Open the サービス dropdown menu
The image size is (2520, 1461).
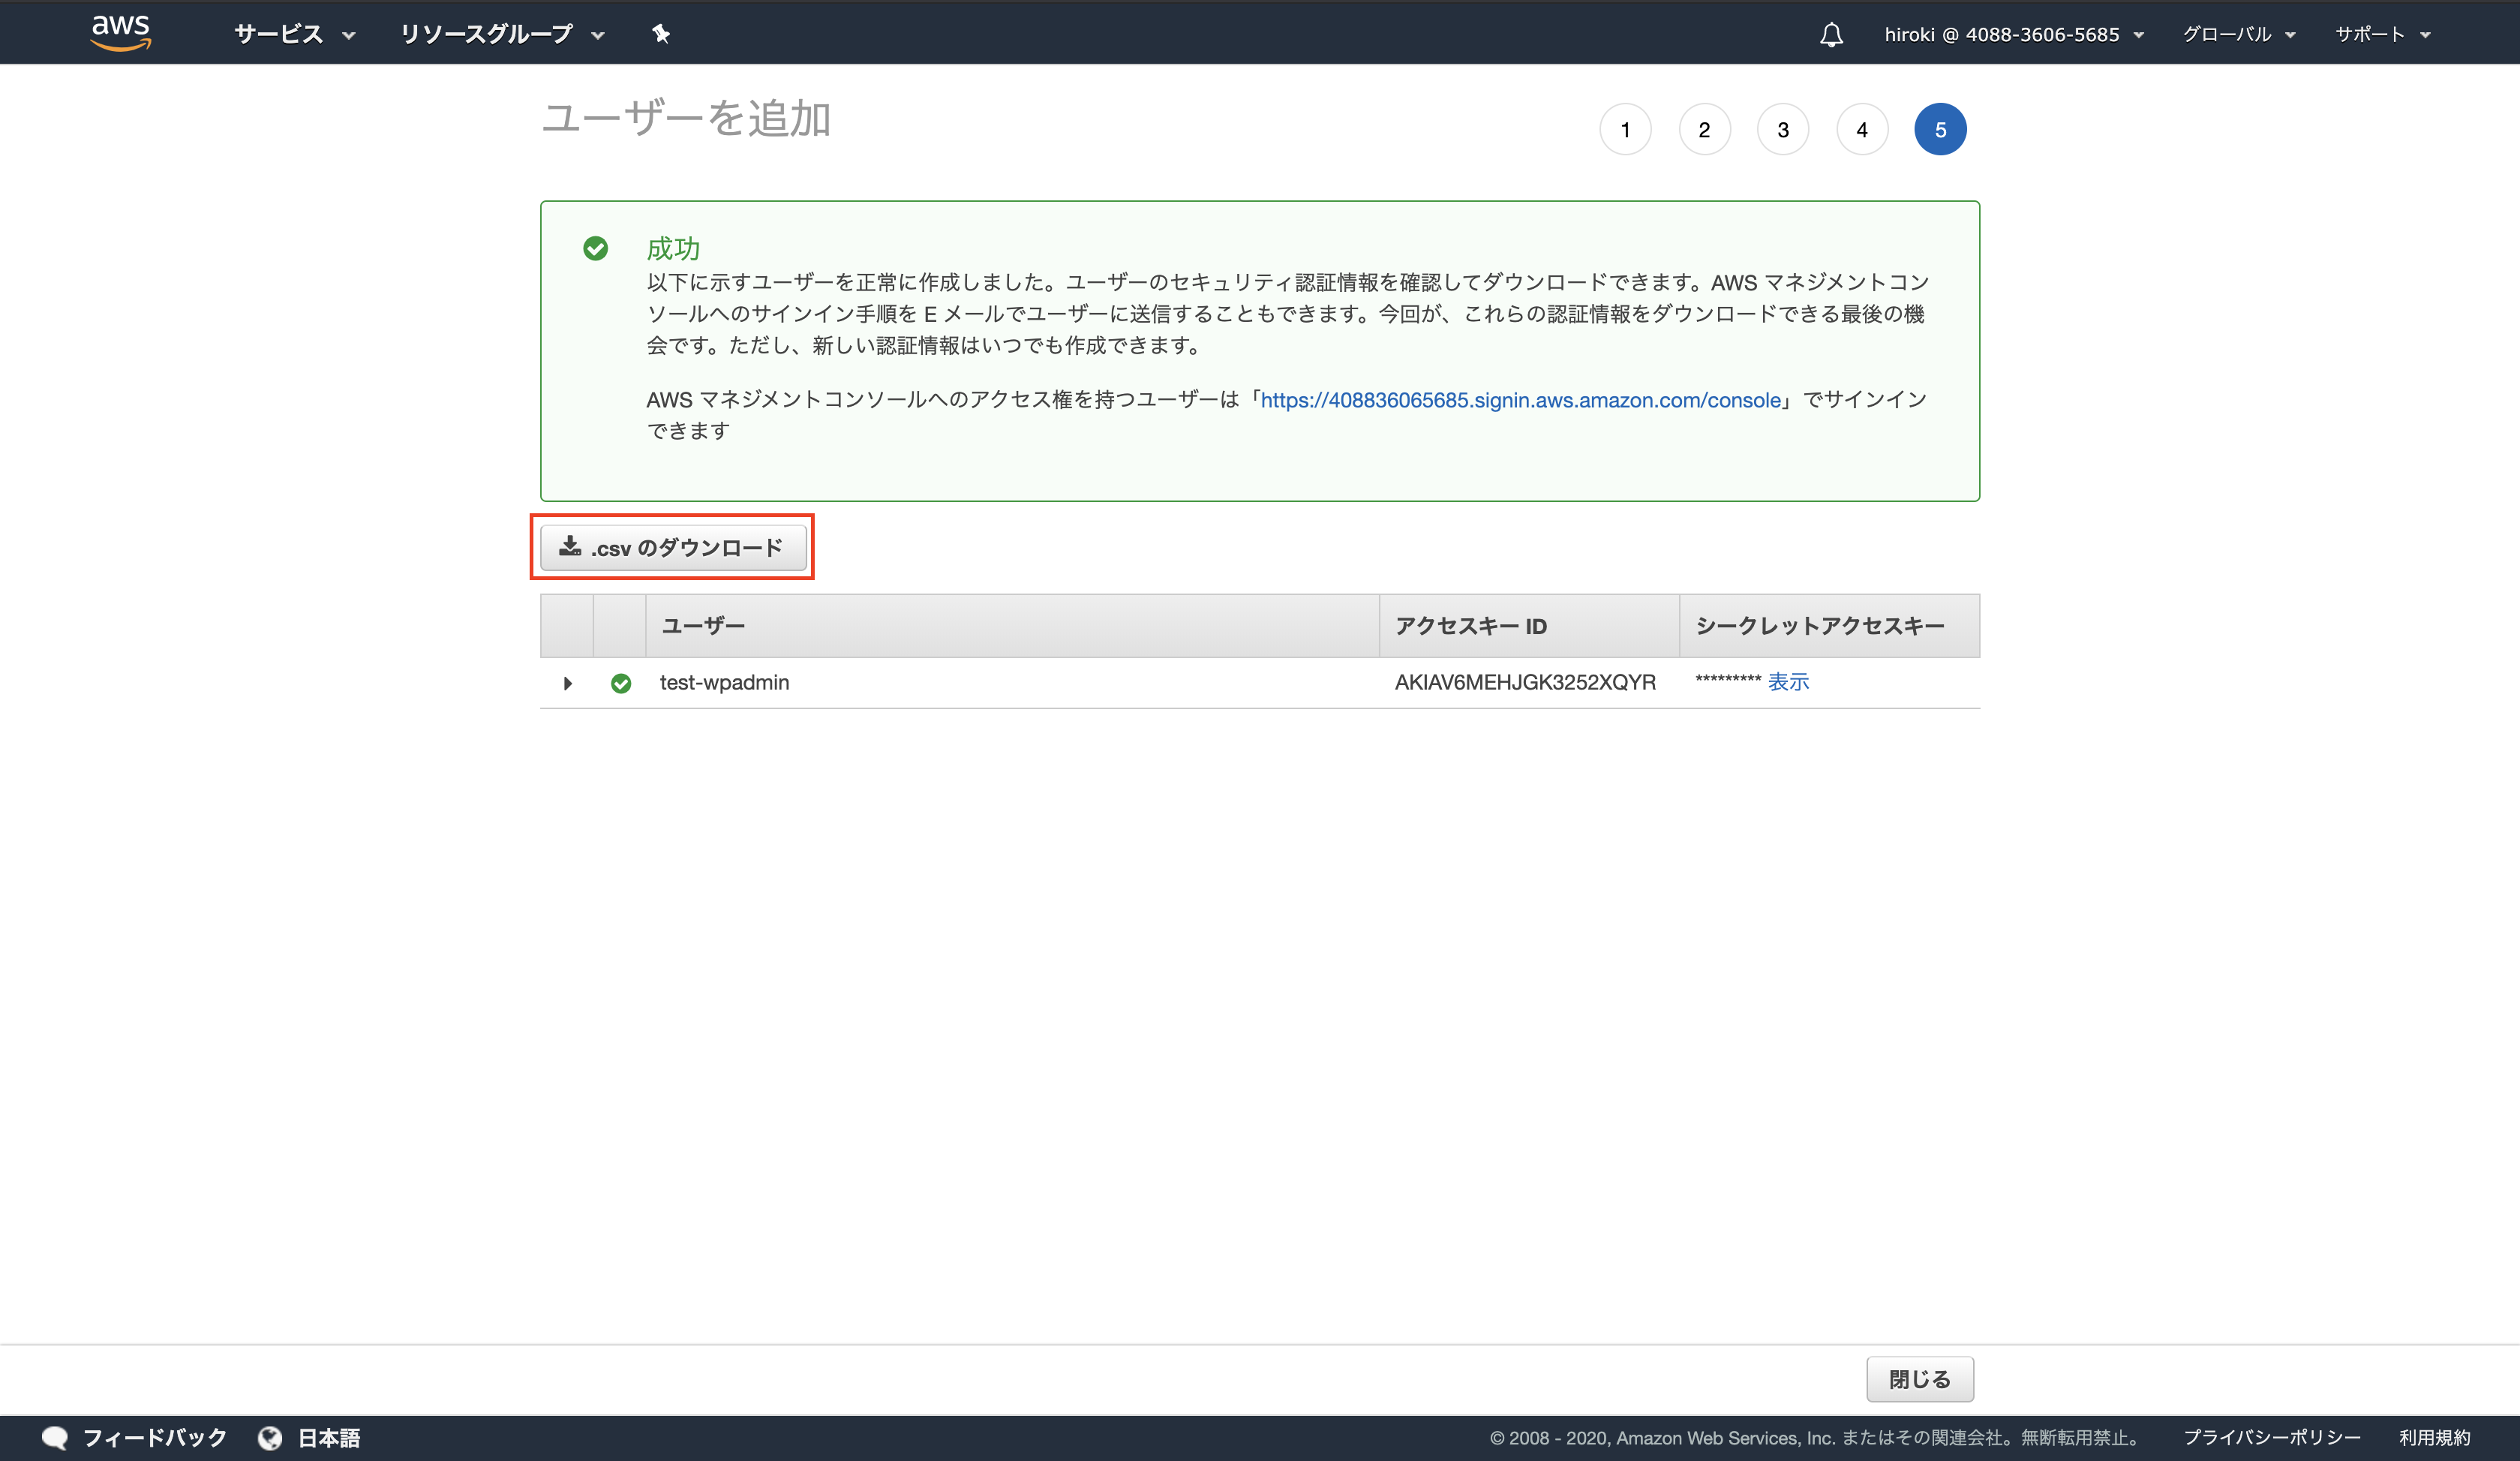point(294,34)
